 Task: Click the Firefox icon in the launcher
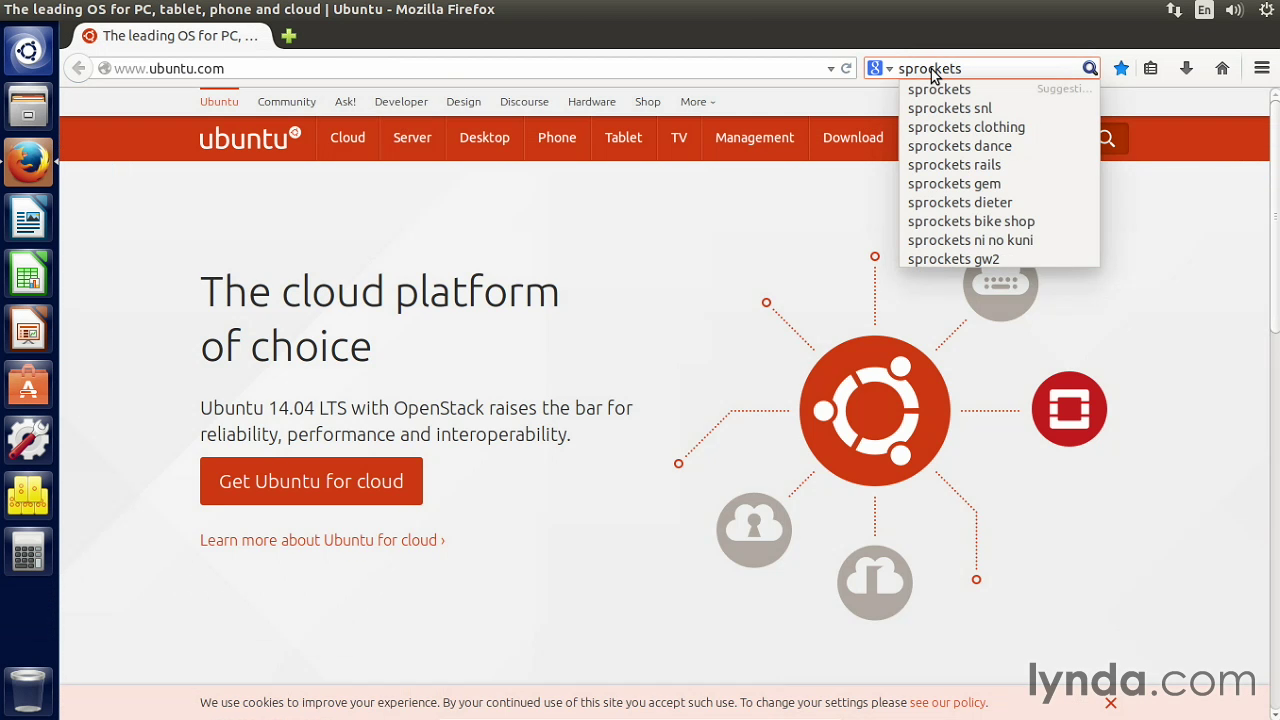(x=28, y=161)
